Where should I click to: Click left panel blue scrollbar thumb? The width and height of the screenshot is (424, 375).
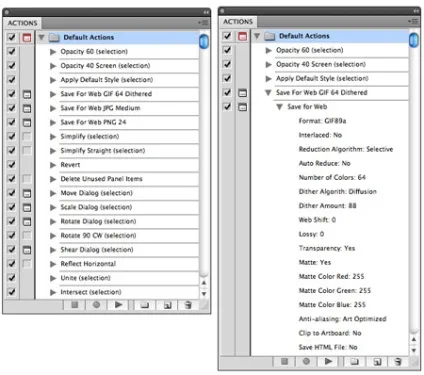(204, 41)
